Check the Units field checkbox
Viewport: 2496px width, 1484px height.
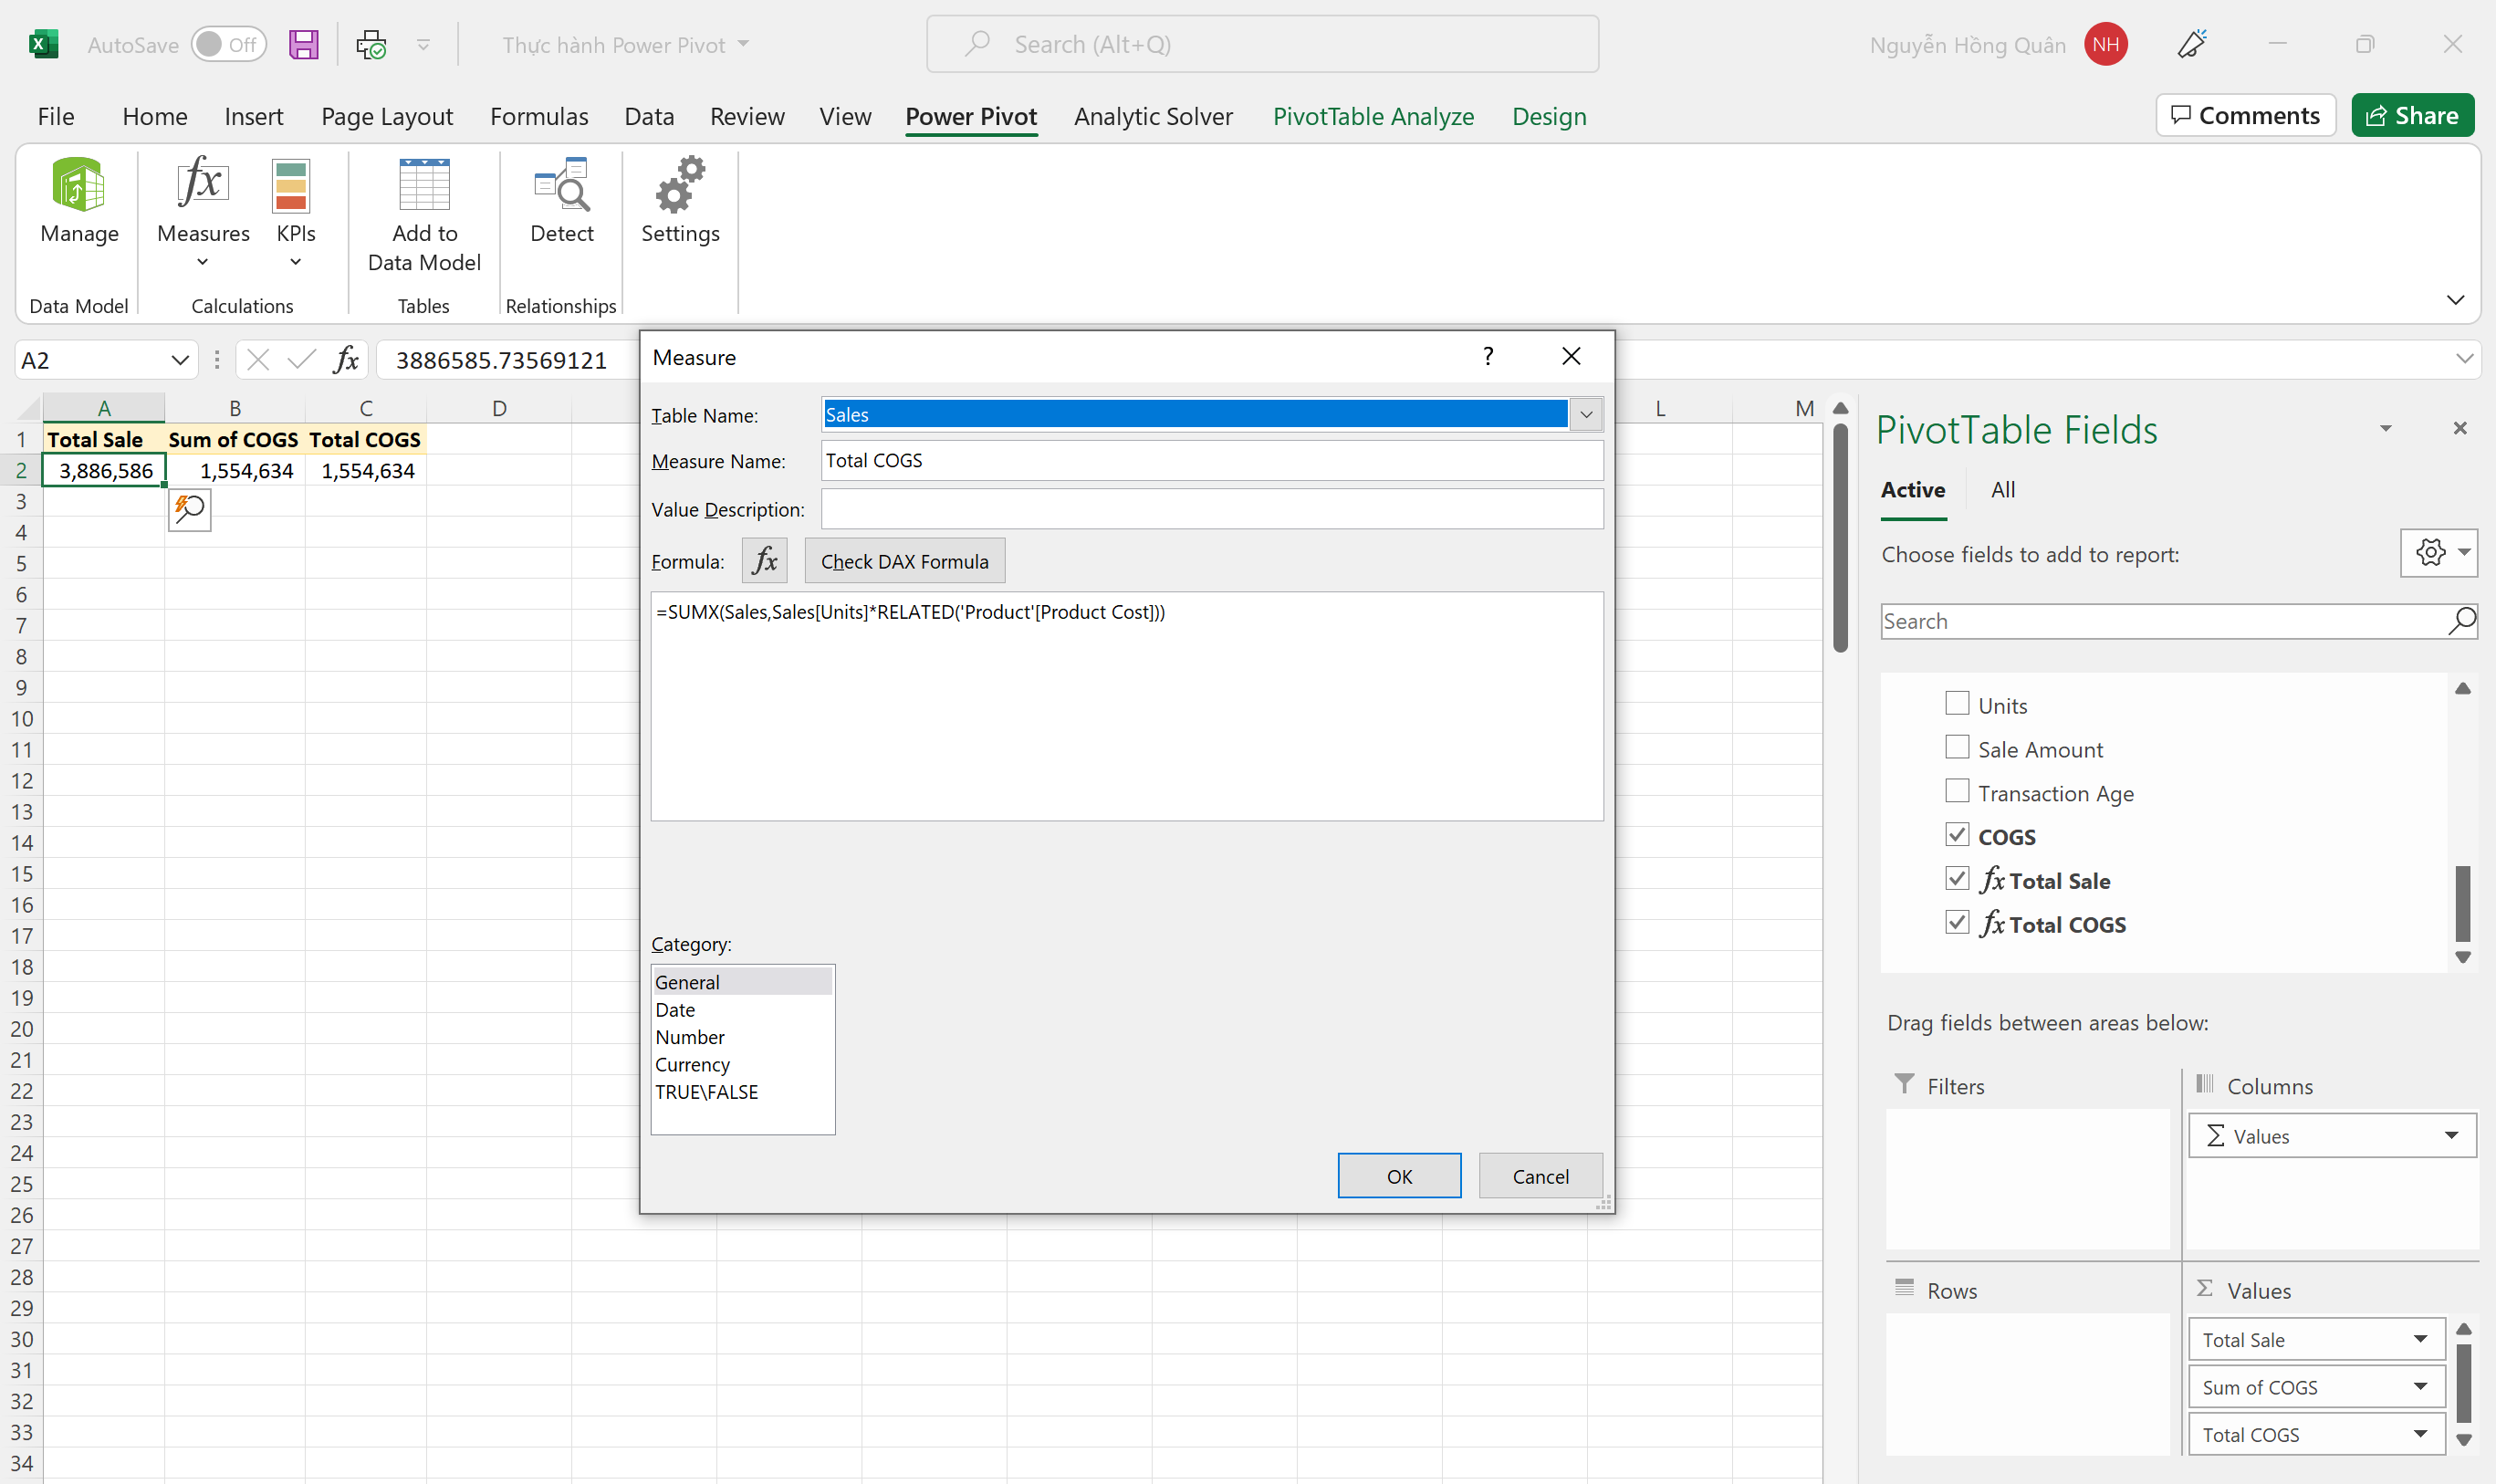click(x=1956, y=704)
